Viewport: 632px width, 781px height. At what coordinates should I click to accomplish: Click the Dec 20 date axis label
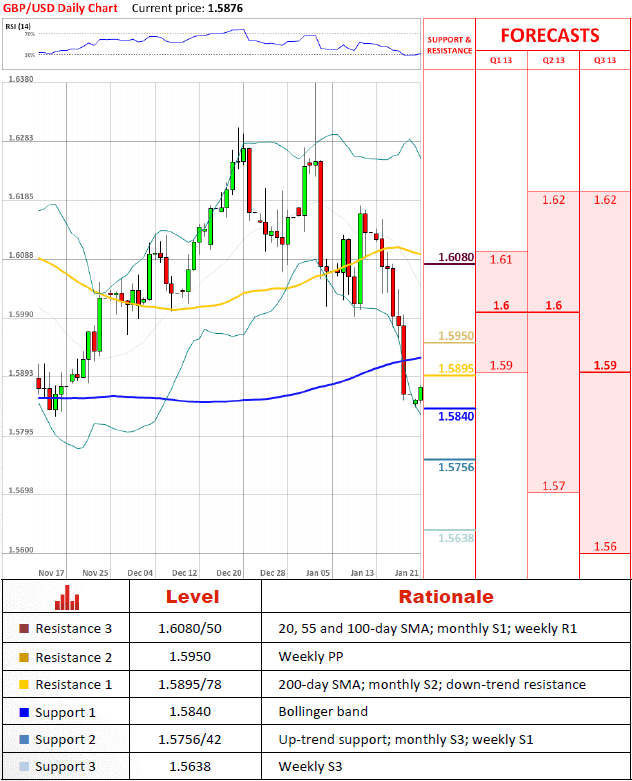229,573
